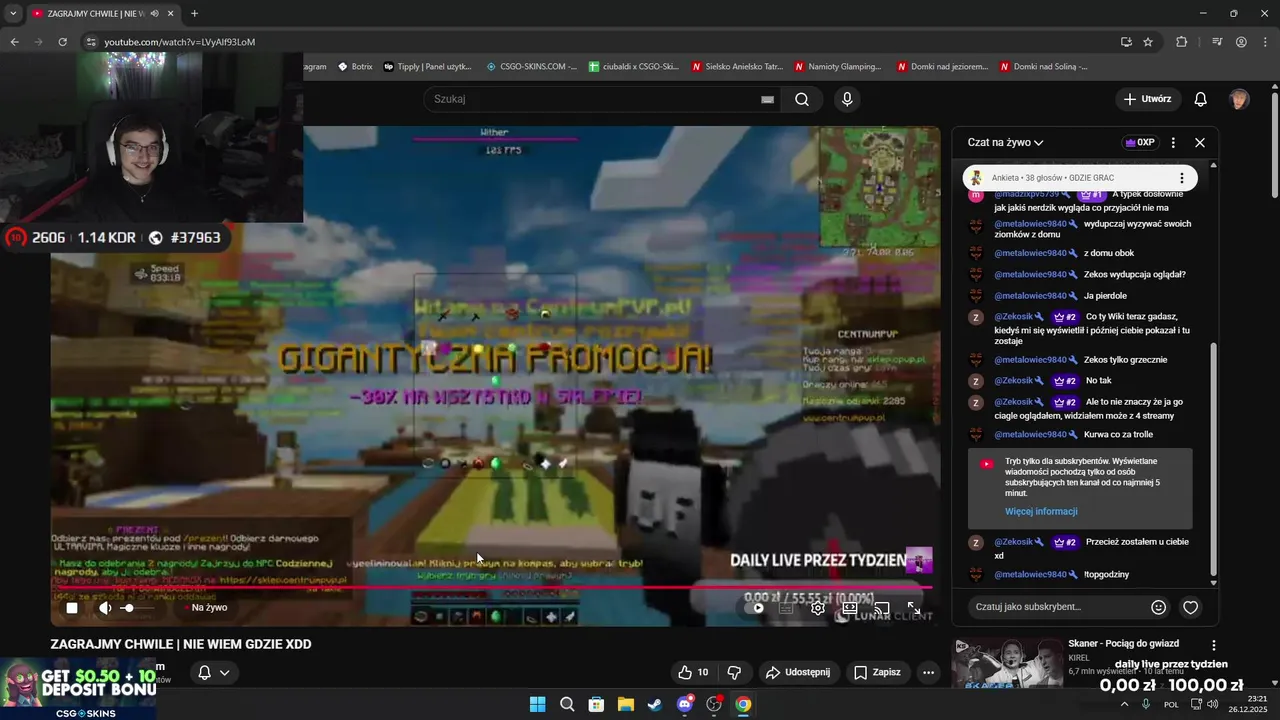Viewport: 1280px width, 720px height.
Task: Open the Chrome three-dot menu
Action: (x=1265, y=42)
